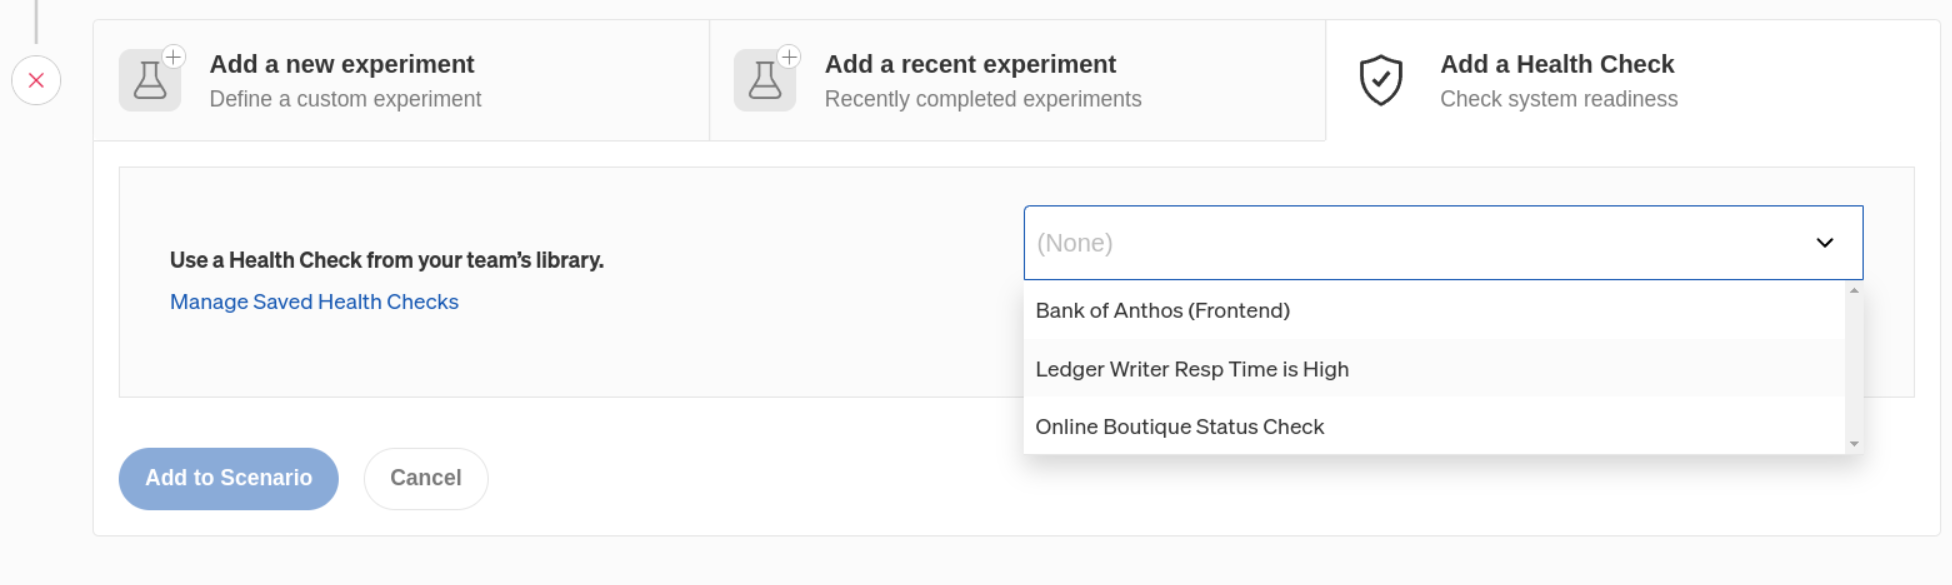Pick Online Boutique Status Check option
Screen dimensions: 1952x585
click(1434, 427)
